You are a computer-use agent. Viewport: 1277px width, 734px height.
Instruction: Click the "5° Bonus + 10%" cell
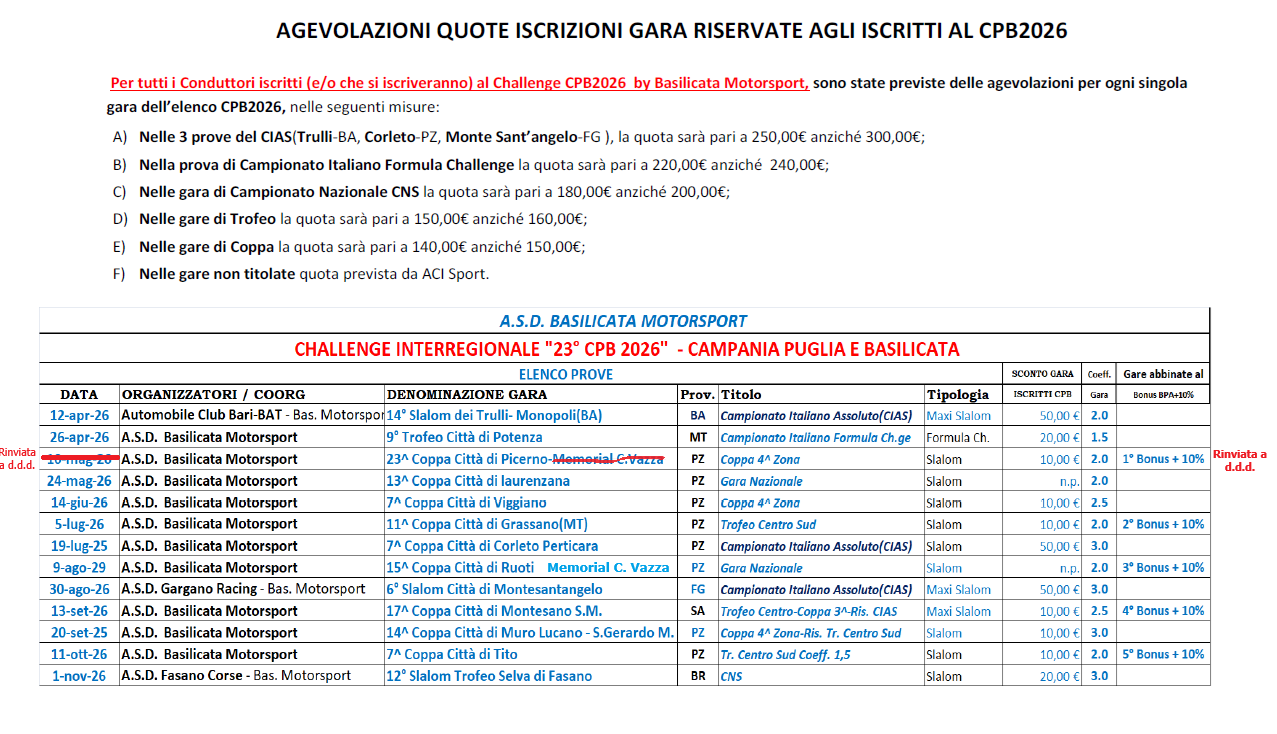click(x=1163, y=654)
